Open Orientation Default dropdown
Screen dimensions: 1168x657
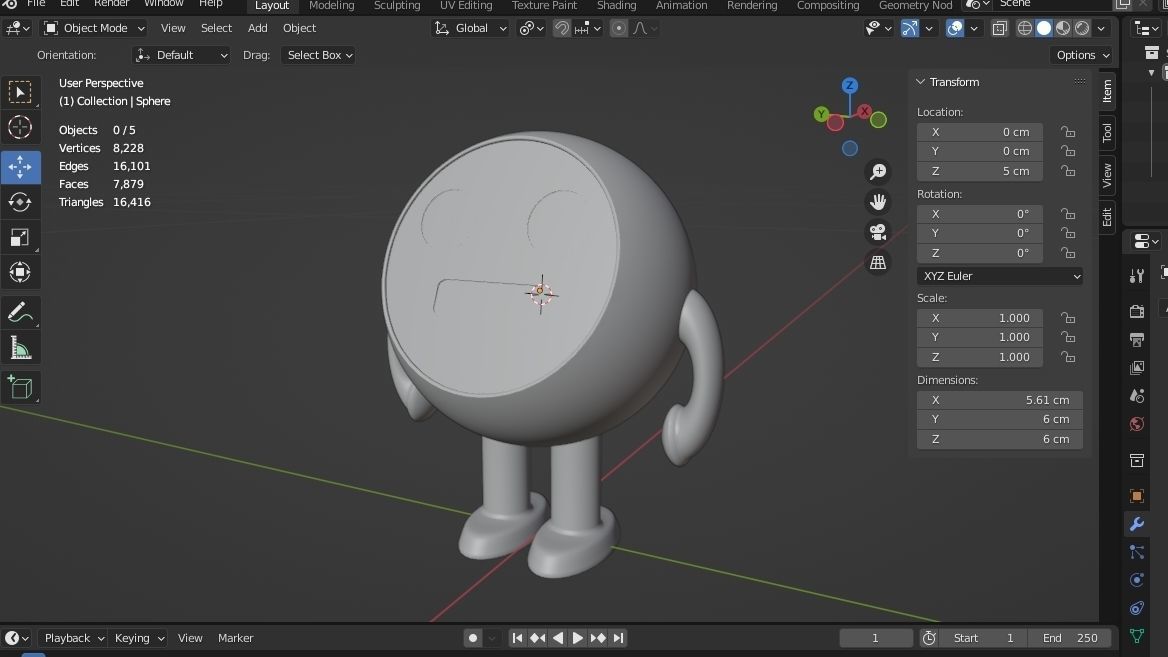181,55
